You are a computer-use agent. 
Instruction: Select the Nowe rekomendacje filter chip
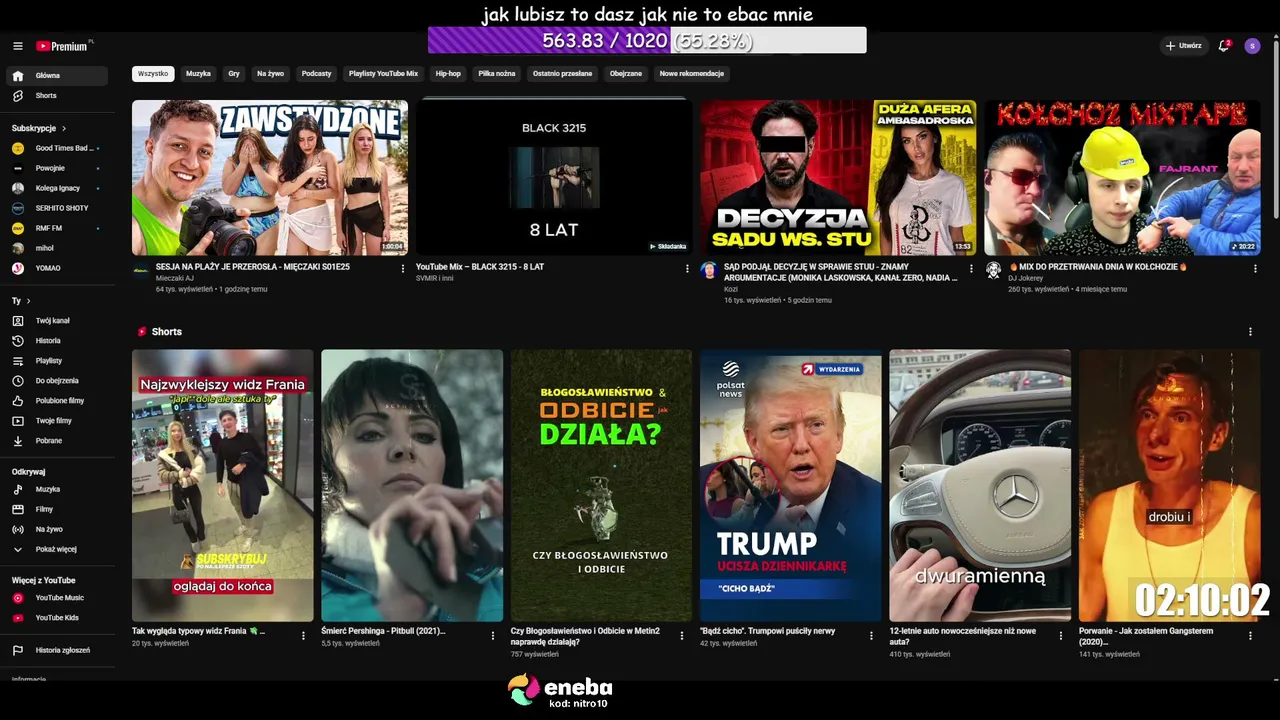click(691, 74)
